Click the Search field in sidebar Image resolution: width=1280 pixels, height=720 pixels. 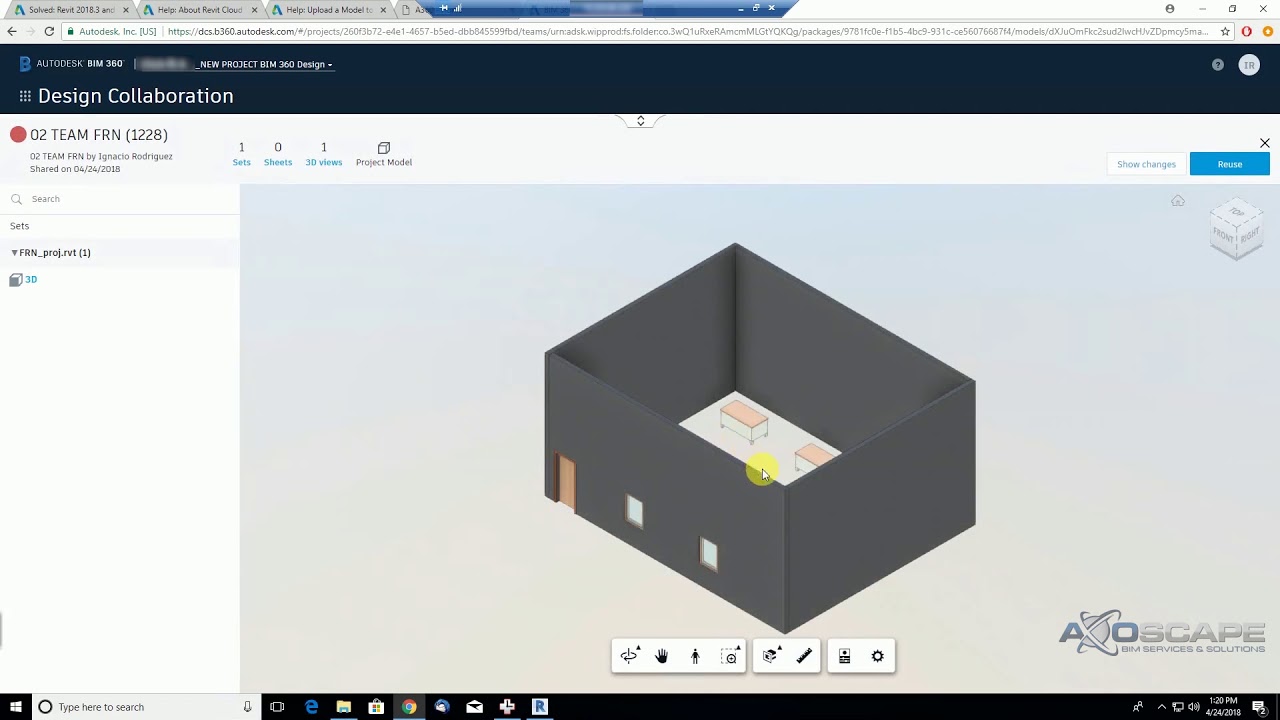click(120, 199)
